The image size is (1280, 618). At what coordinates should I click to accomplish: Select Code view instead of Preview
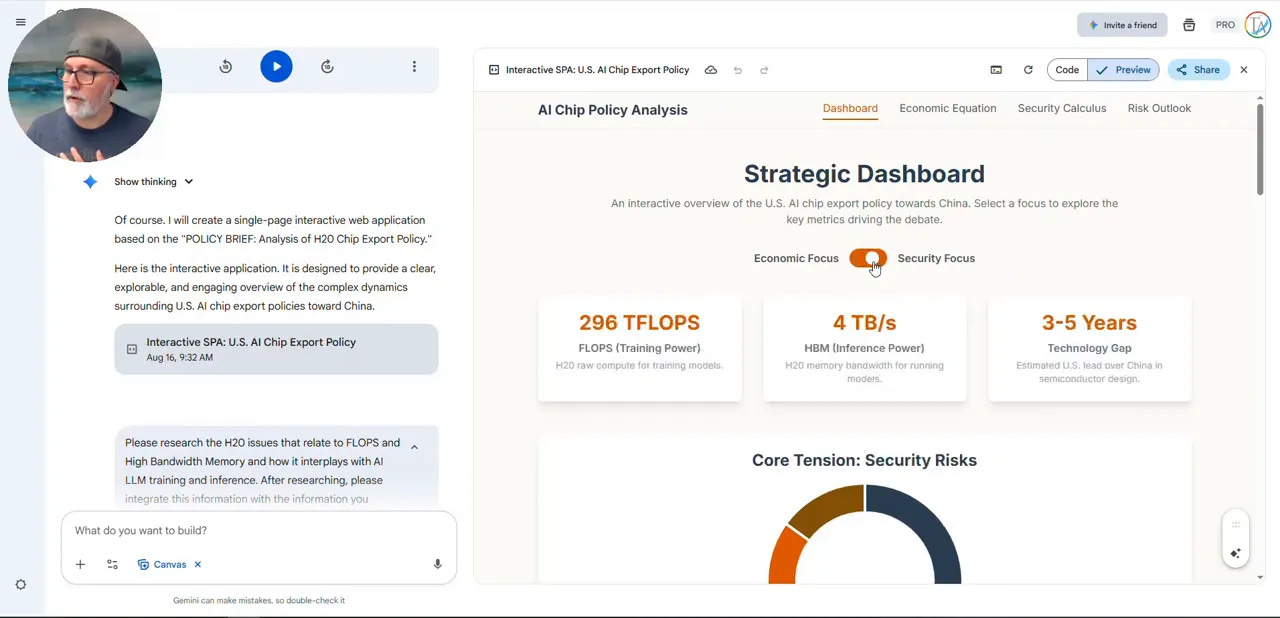[x=1066, y=70]
